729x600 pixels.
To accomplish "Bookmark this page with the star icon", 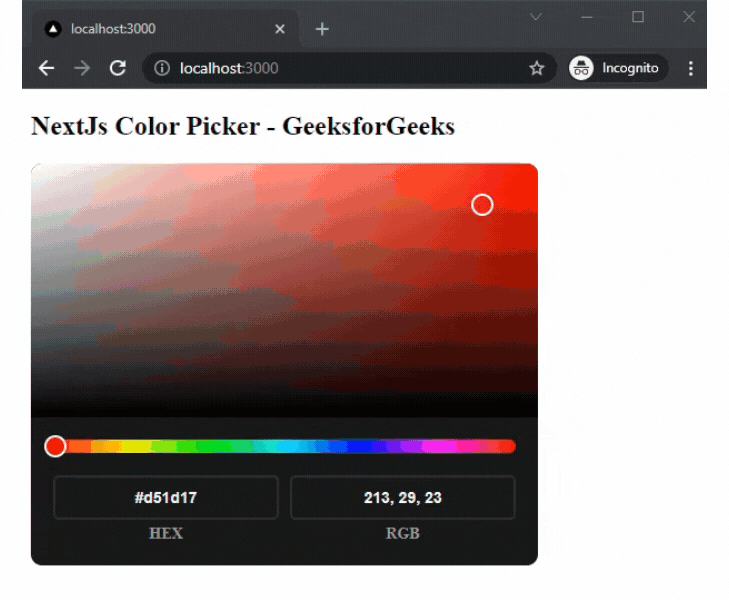I will click(x=537, y=68).
